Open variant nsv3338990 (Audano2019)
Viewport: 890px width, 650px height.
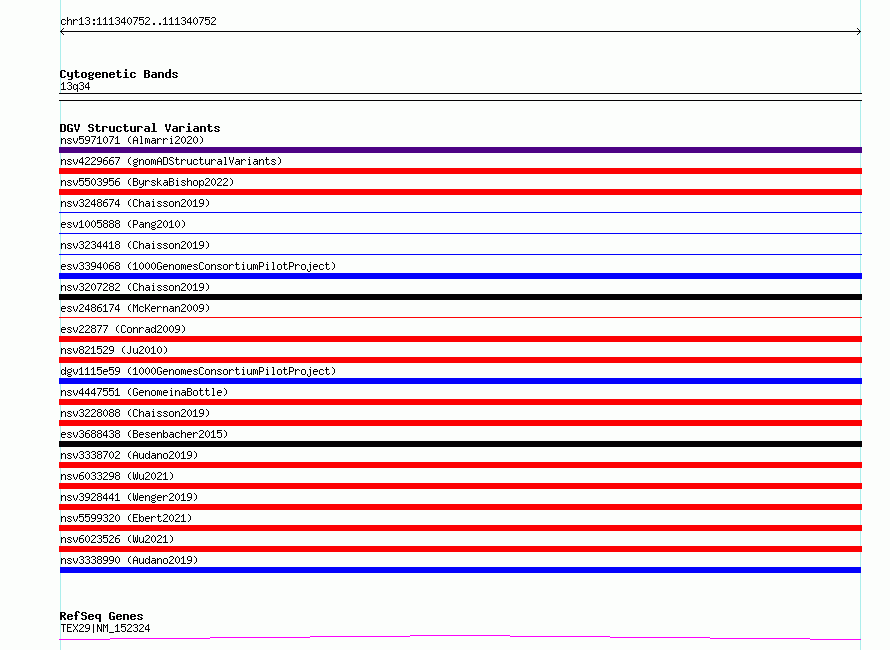(x=129, y=560)
